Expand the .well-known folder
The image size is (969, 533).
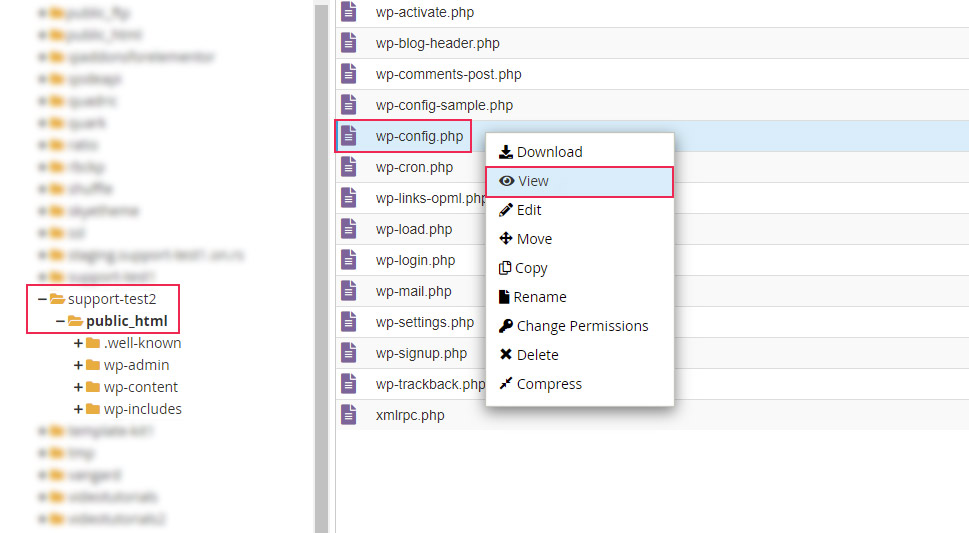[78, 343]
